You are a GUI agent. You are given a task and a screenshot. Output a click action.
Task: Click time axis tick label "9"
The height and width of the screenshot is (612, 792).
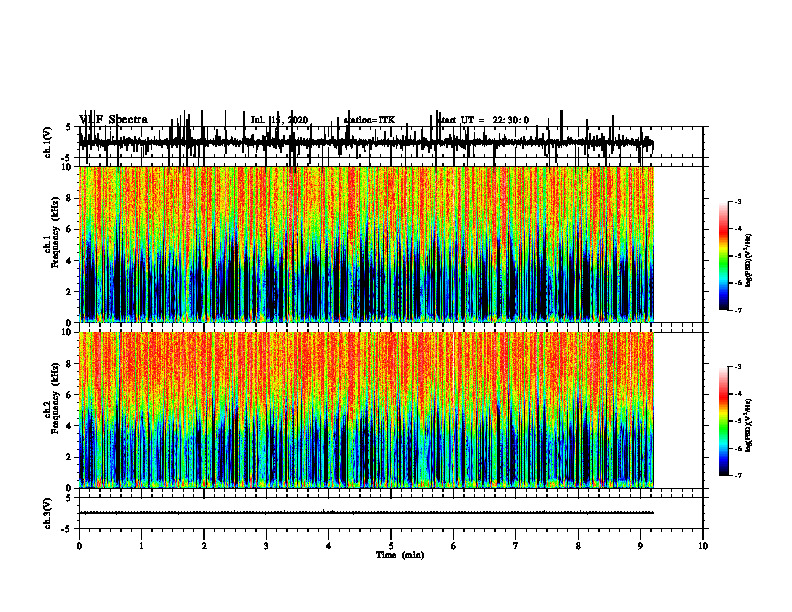(x=640, y=546)
